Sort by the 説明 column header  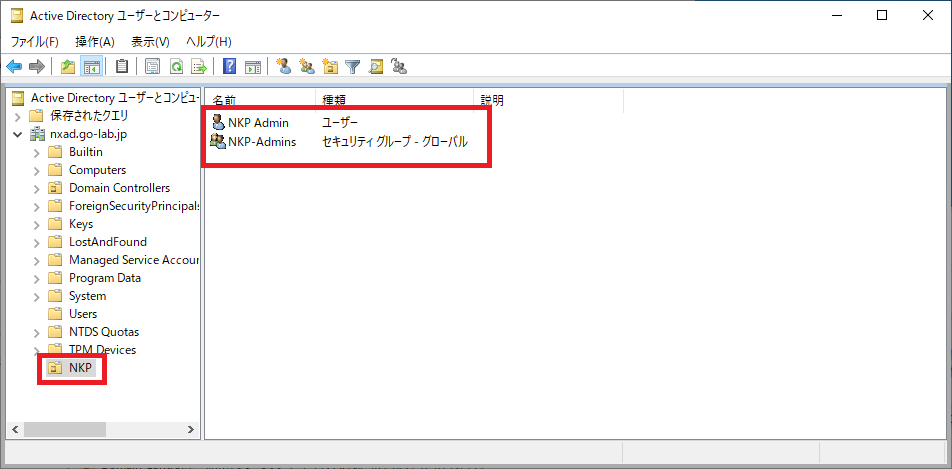point(549,100)
